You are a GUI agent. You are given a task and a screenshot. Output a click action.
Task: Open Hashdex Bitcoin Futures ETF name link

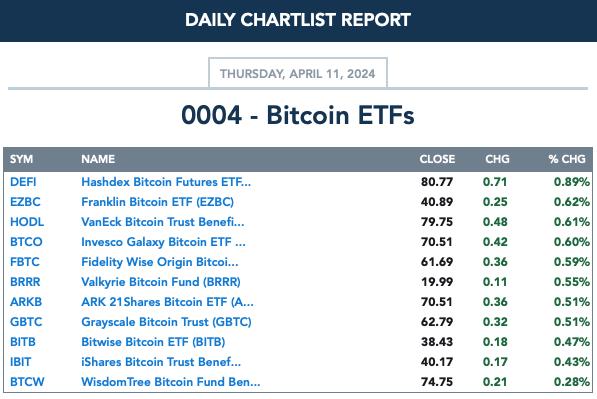pyautogui.click(x=166, y=182)
